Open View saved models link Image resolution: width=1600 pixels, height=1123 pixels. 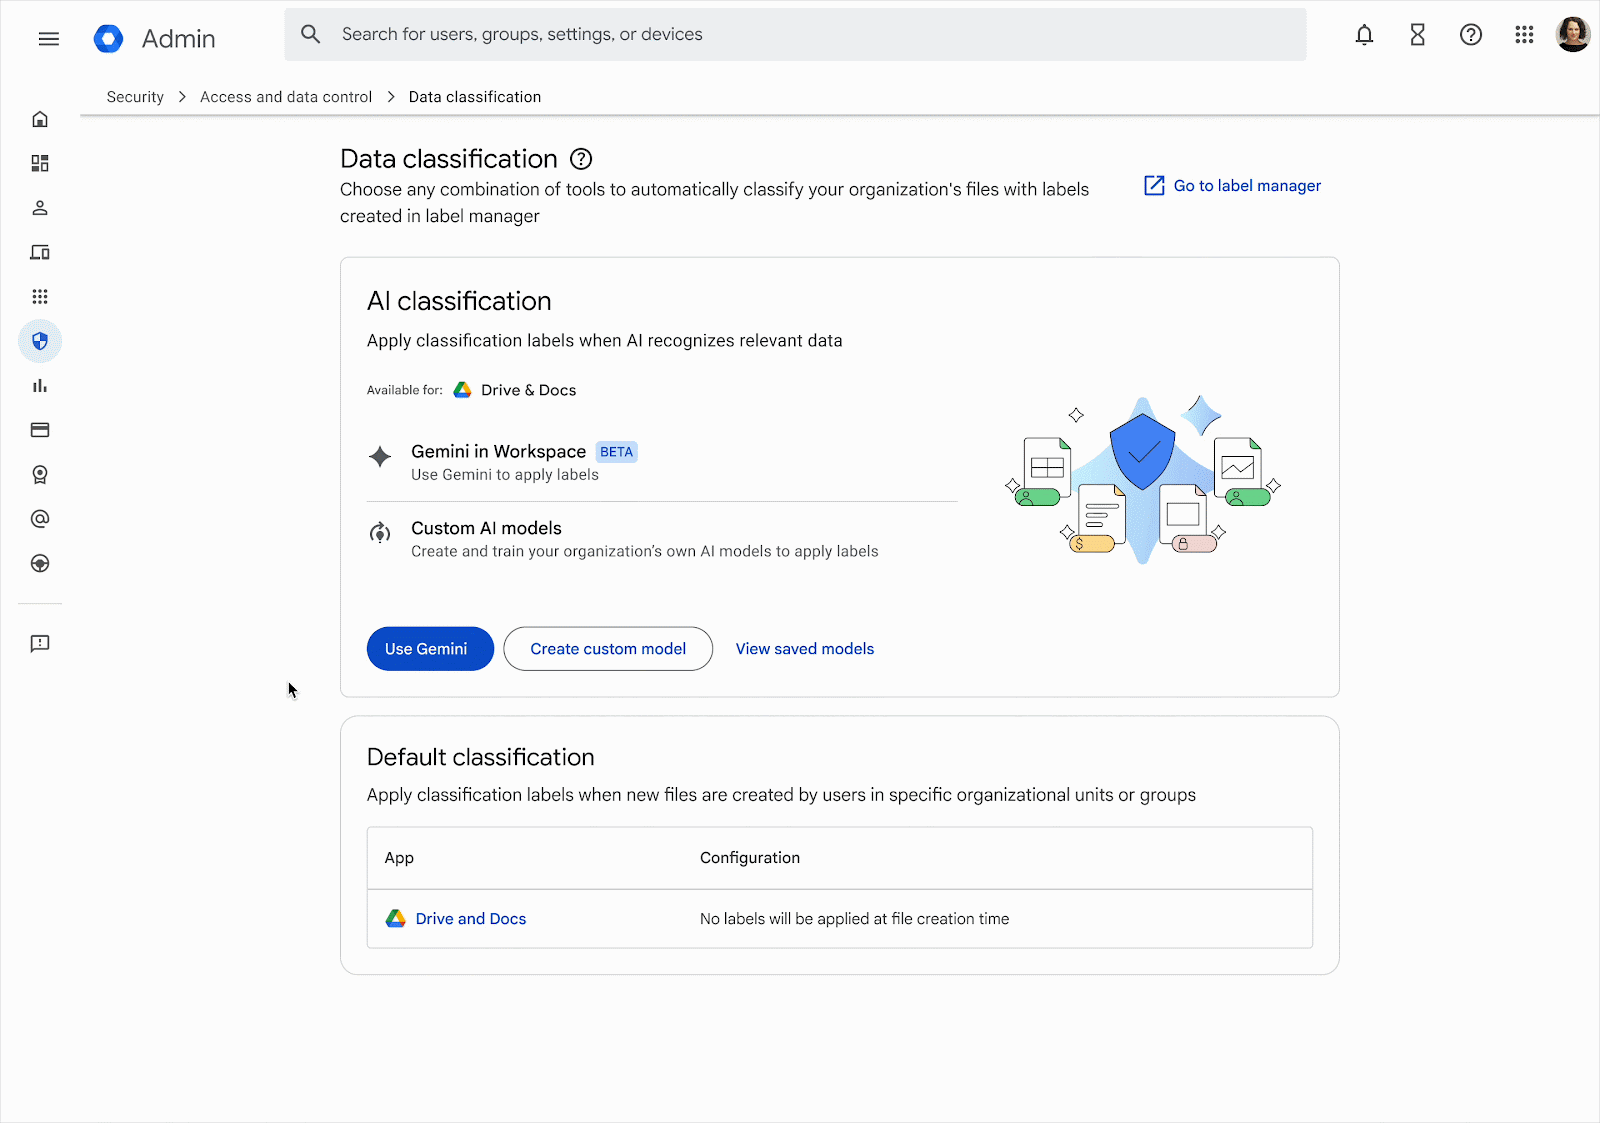[805, 649]
